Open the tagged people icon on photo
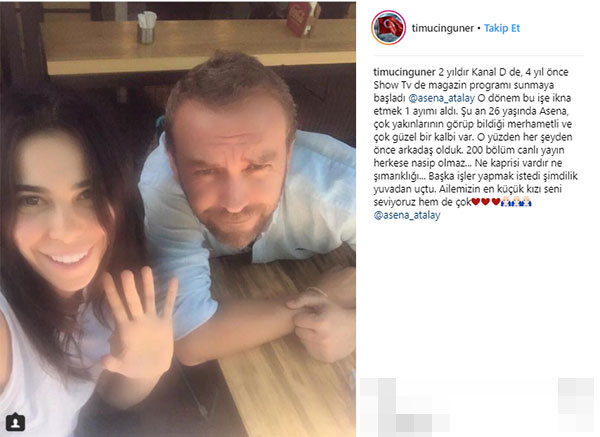This screenshot has height=437, width=600. pyautogui.click(x=15, y=422)
